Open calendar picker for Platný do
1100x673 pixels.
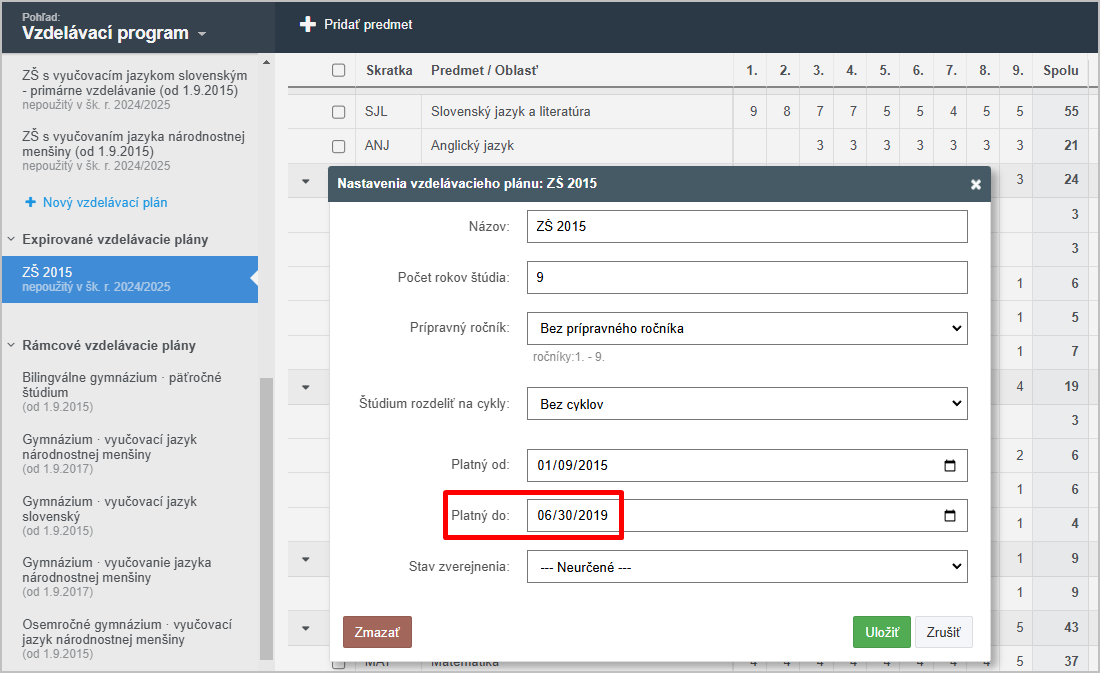[x=949, y=516]
